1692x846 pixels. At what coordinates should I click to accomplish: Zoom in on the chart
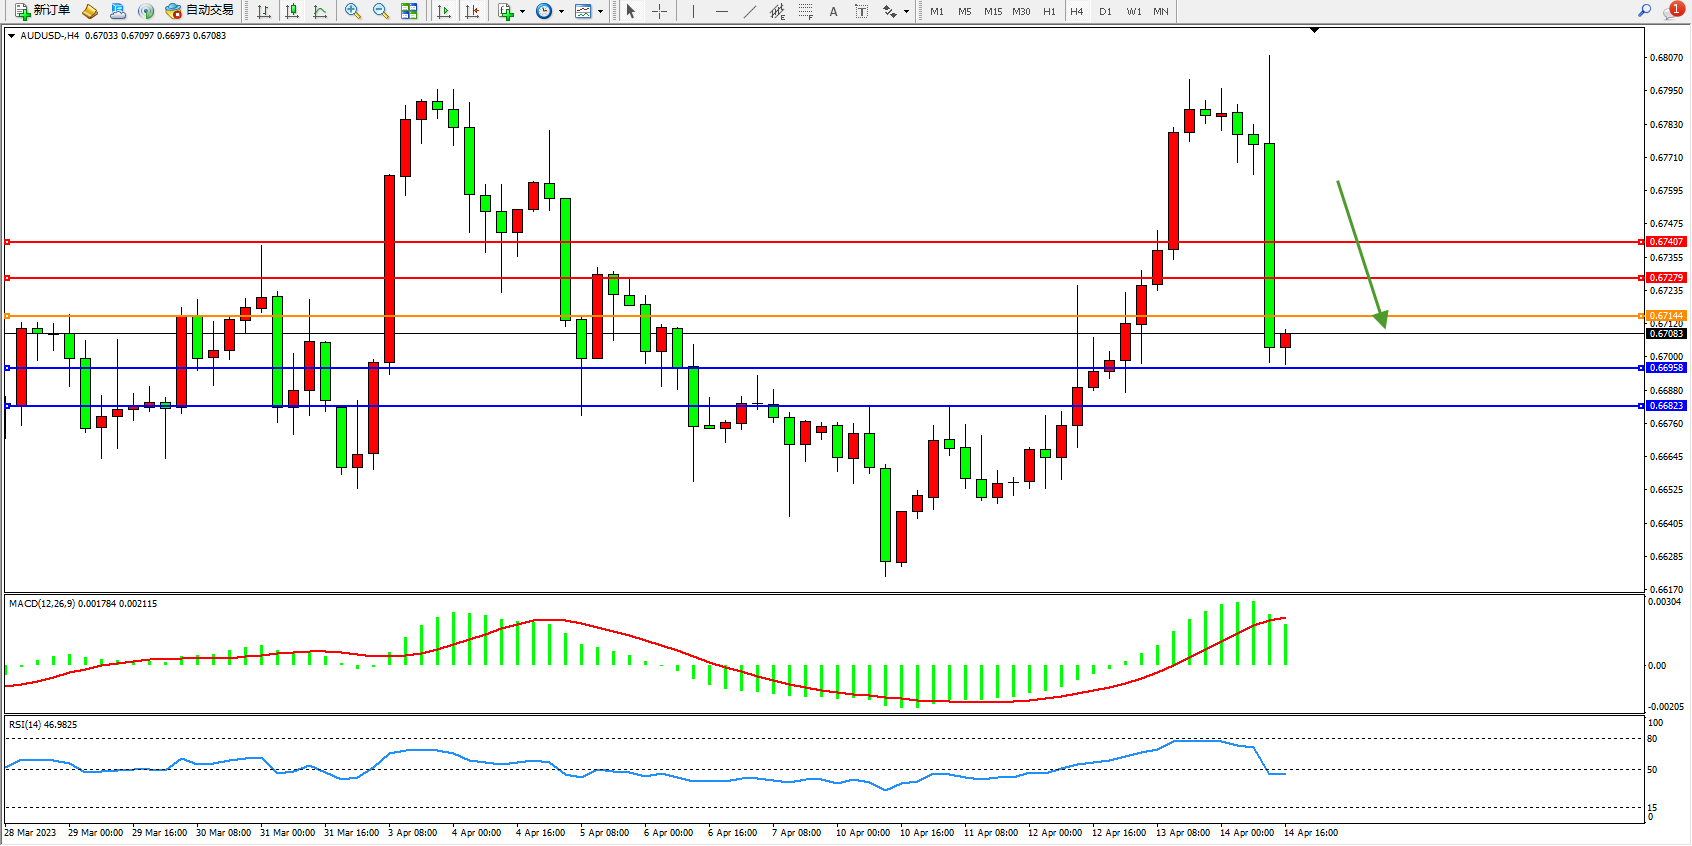pos(353,11)
